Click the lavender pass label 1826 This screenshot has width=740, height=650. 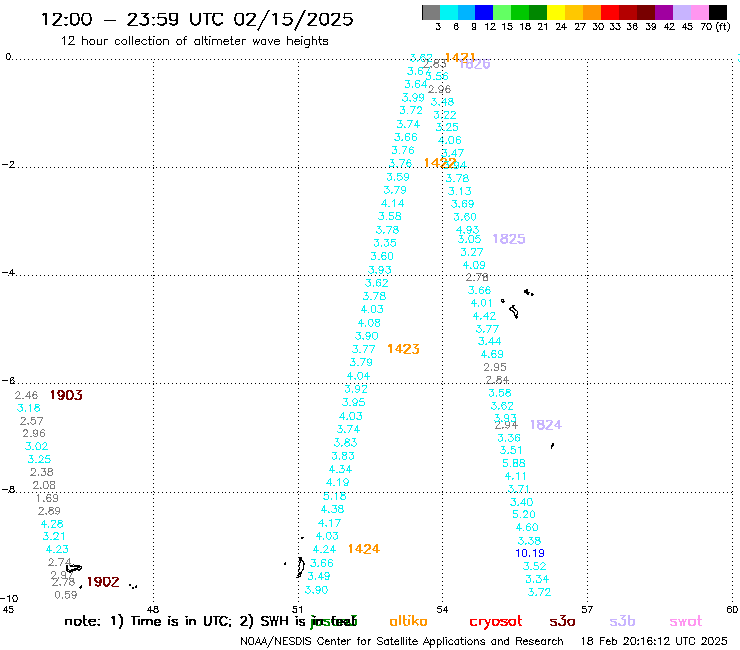475,65
